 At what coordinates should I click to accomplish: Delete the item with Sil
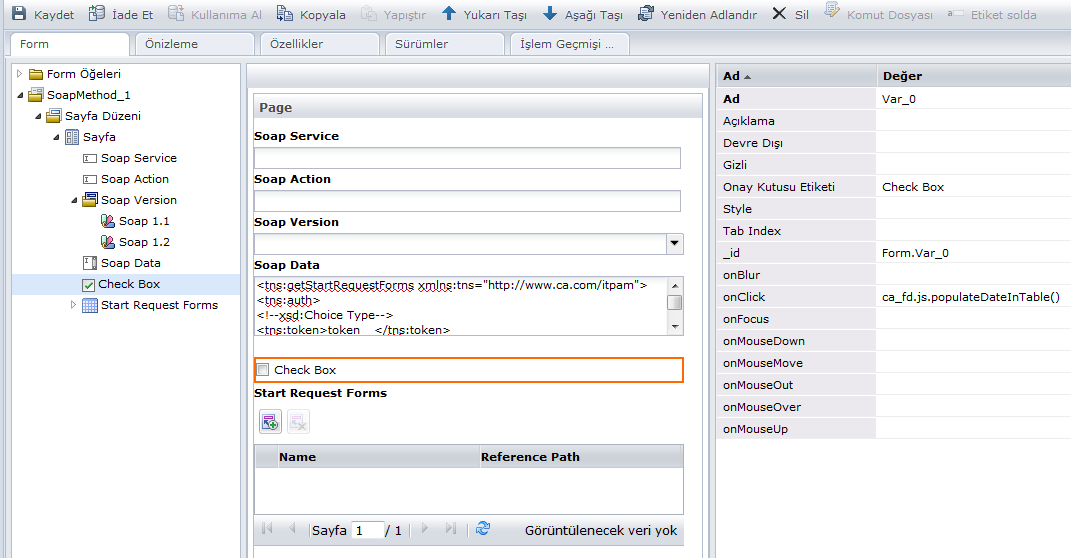[x=779, y=14]
